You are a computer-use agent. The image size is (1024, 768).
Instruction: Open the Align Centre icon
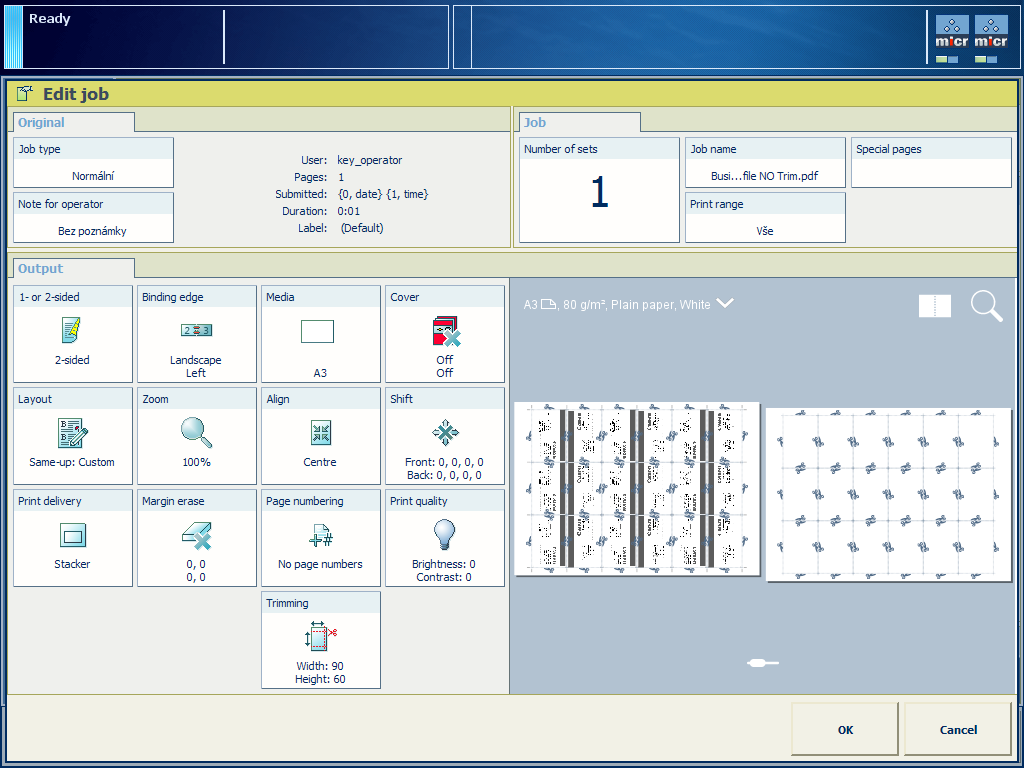320,433
